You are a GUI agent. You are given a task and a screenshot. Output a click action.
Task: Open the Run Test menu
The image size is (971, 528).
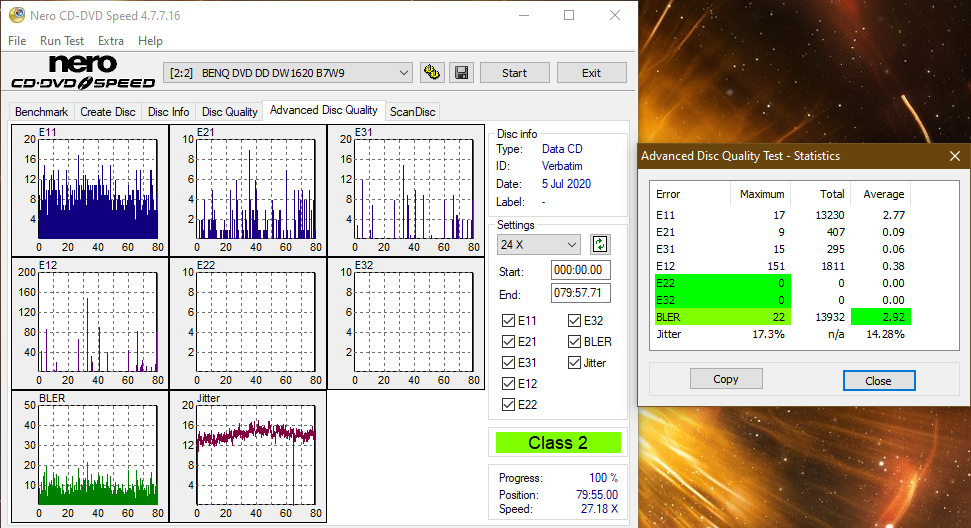pyautogui.click(x=62, y=41)
